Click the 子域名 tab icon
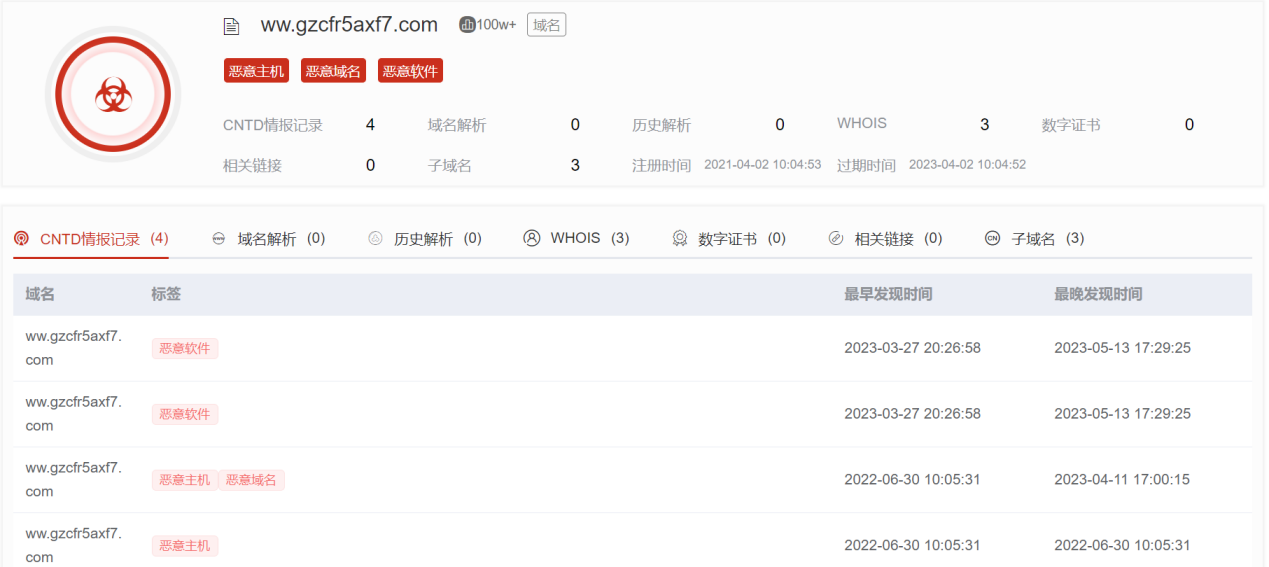Image resolution: width=1269 pixels, height=567 pixels. [x=992, y=239]
